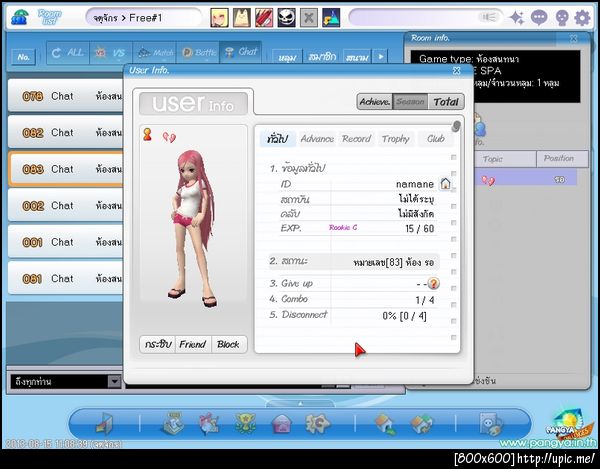This screenshot has height=469, width=600.
Task: Select room 082 Chat
Action: [x=65, y=132]
